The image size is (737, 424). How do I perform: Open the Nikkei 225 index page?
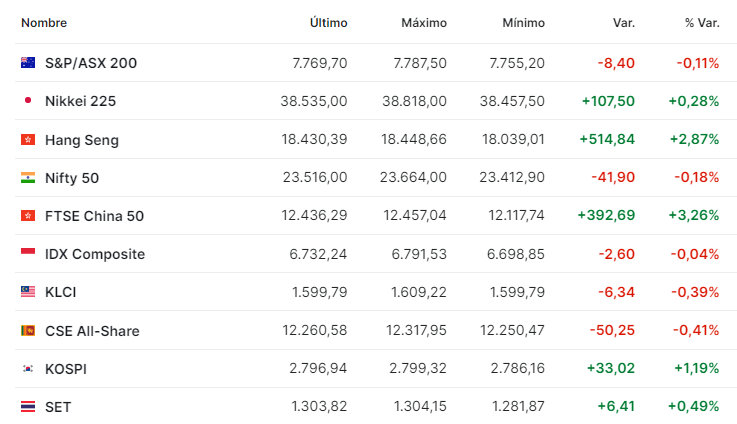[x=80, y=101]
